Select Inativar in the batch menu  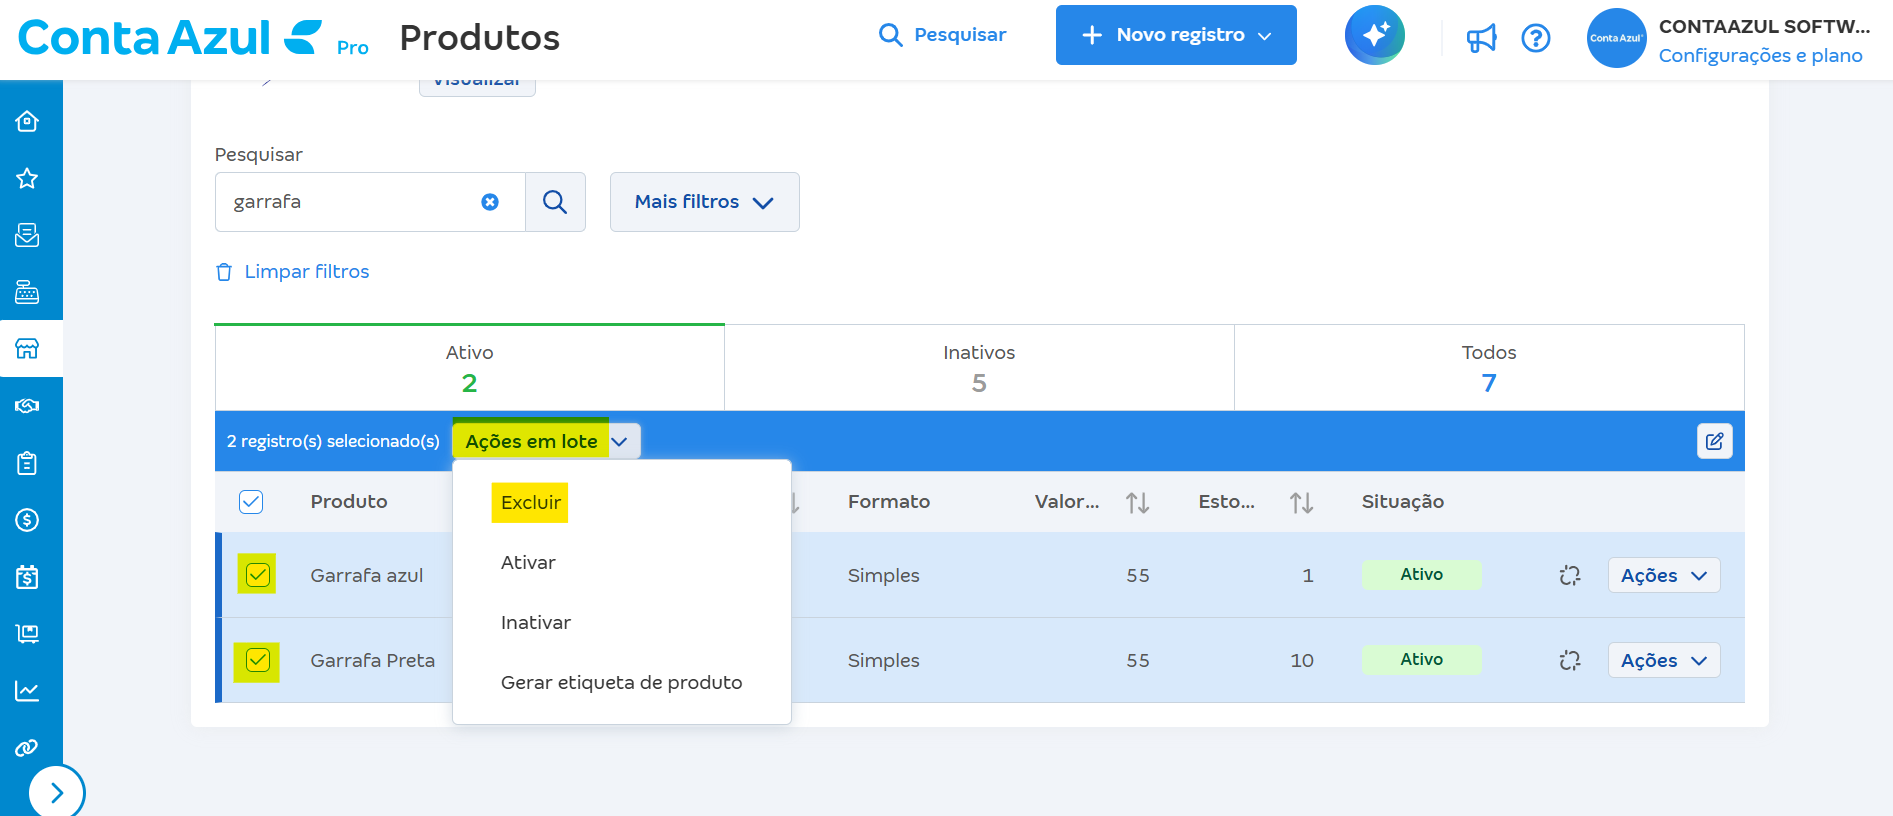(536, 622)
